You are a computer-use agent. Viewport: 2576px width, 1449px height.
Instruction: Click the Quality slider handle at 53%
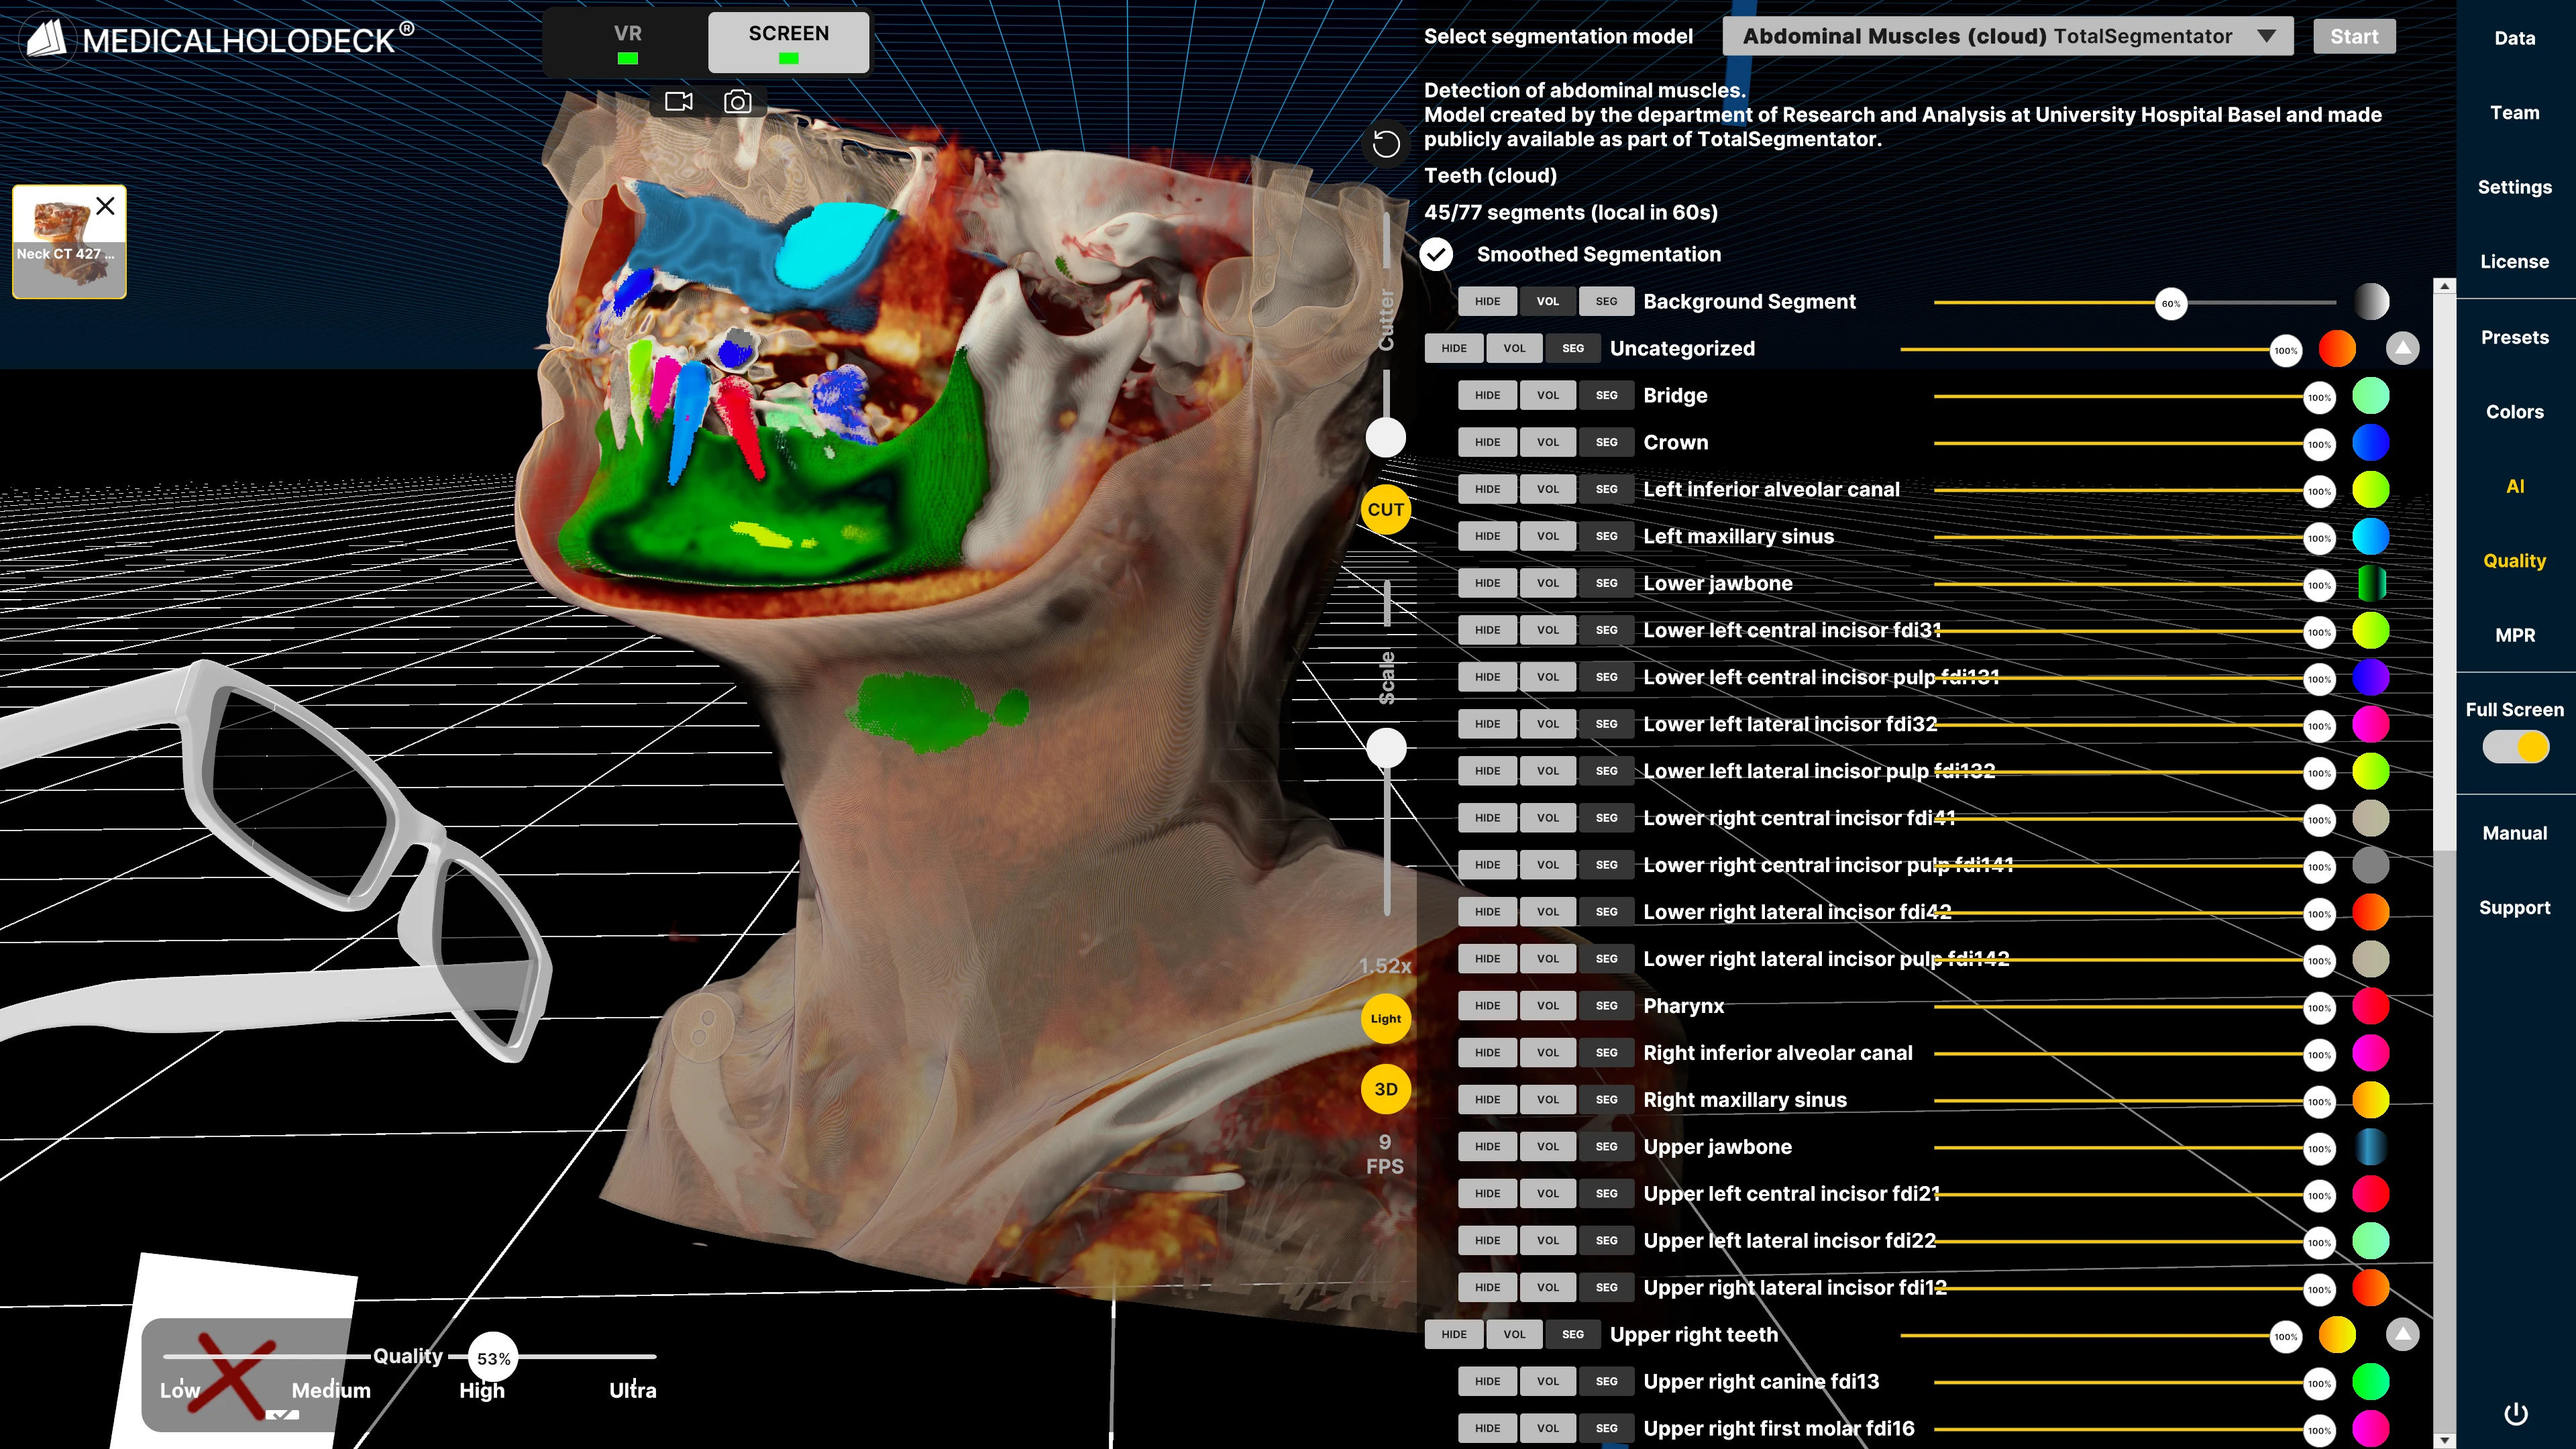click(493, 1357)
